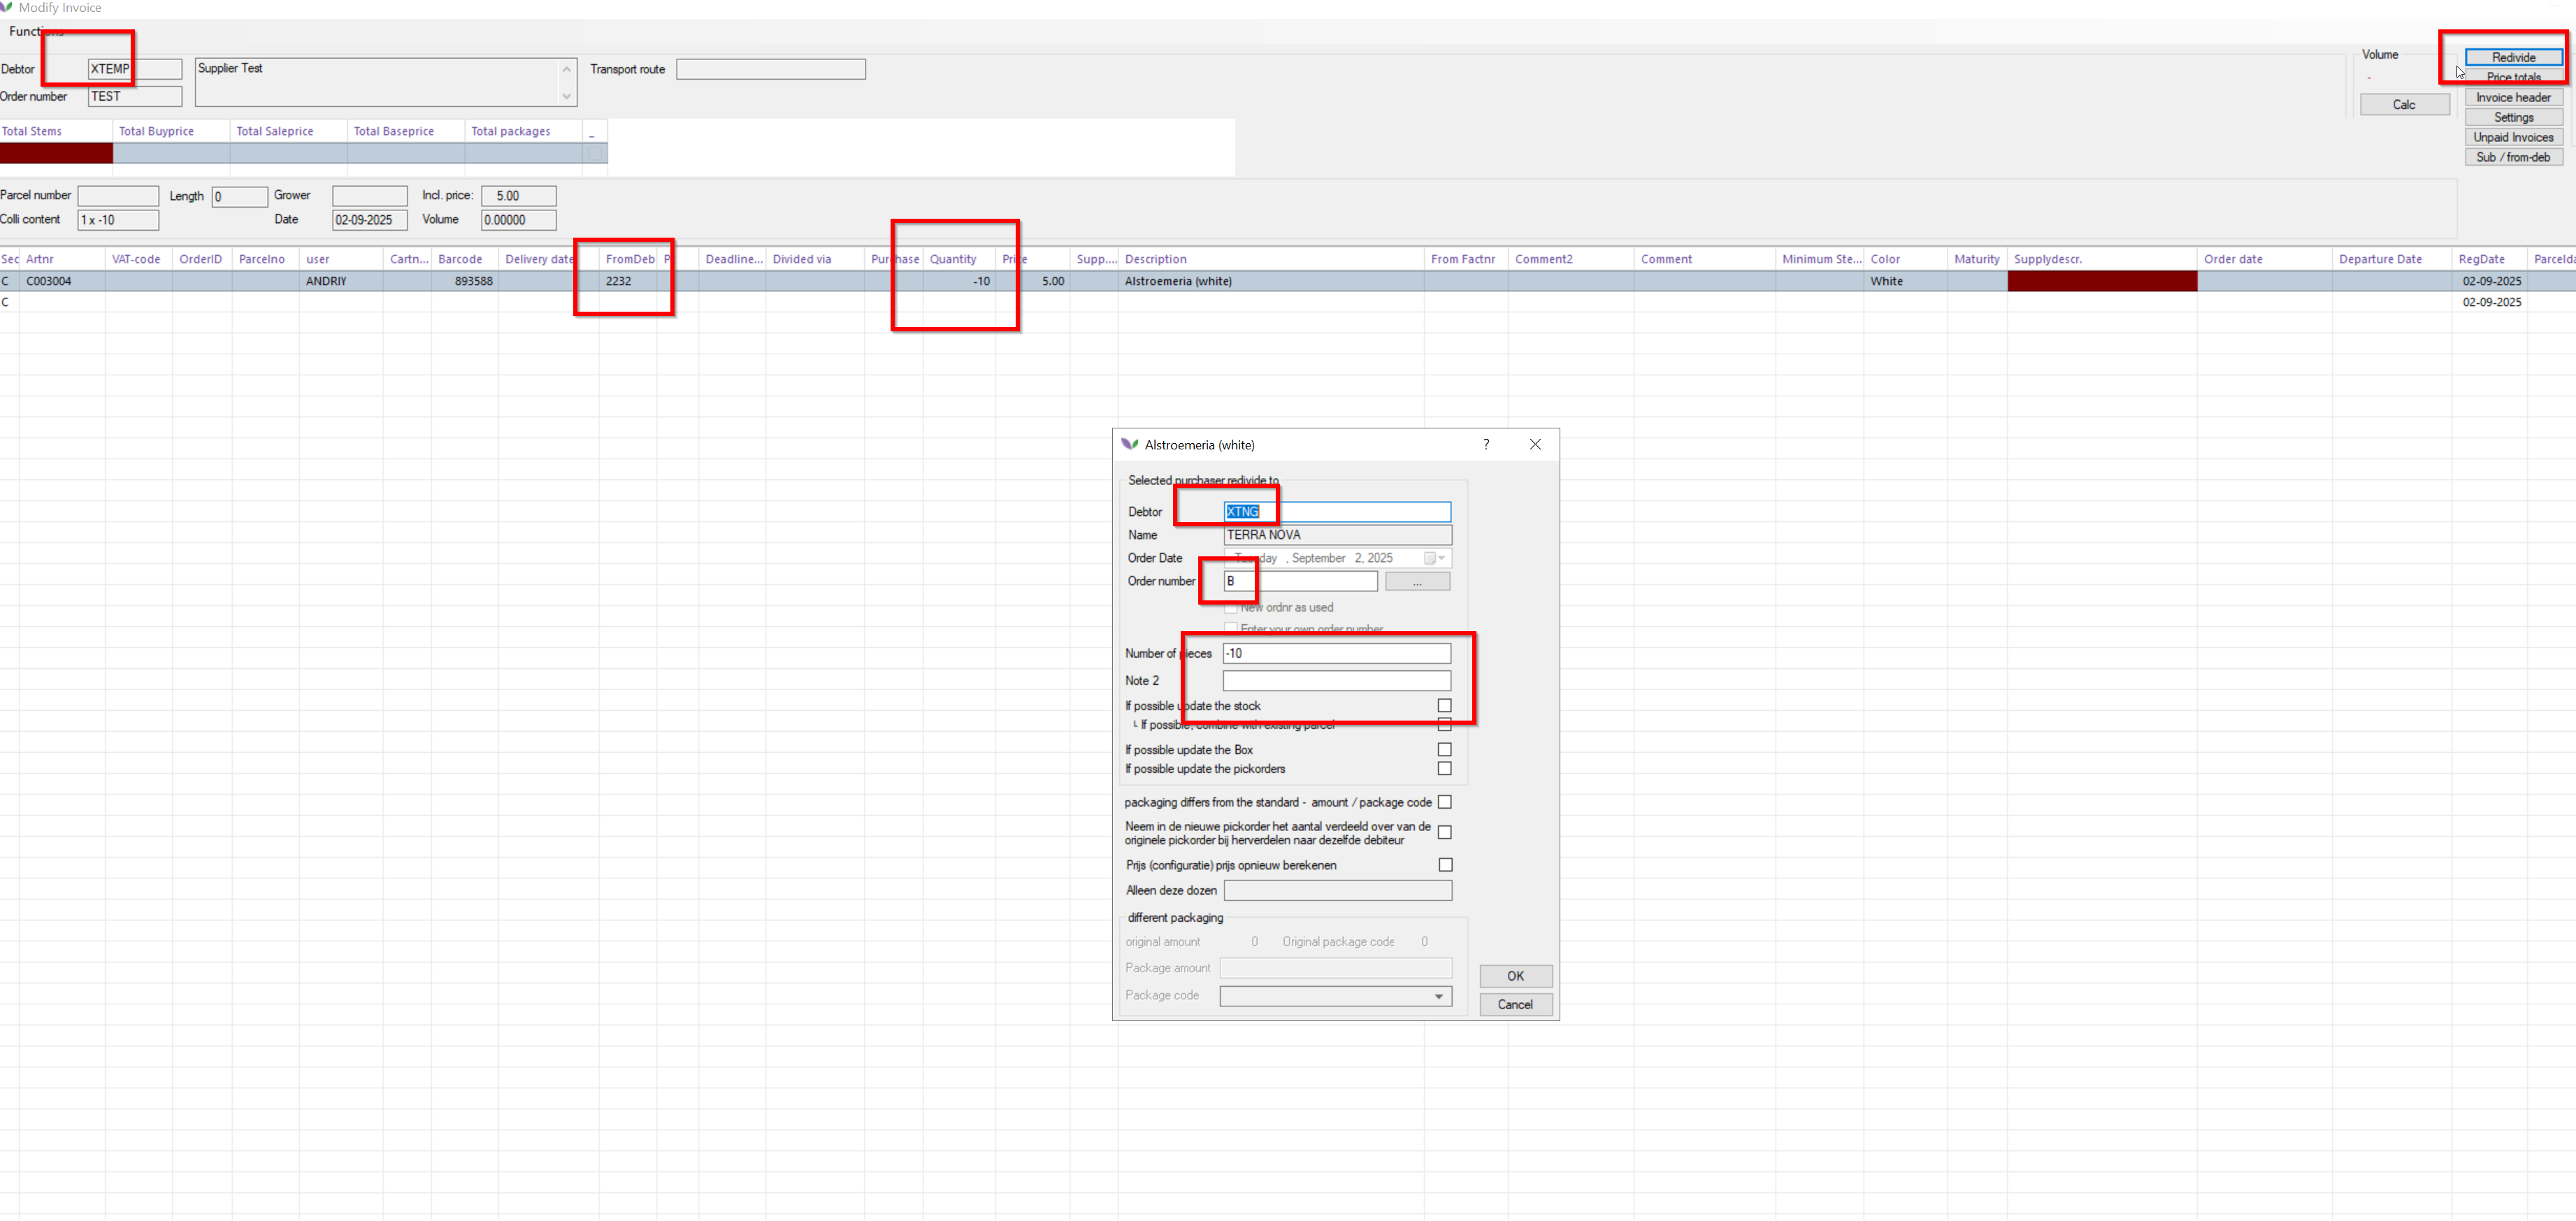Click the browse '...' button beside Order number
Viewport: 2576px width, 1221px height.
pyautogui.click(x=1417, y=581)
